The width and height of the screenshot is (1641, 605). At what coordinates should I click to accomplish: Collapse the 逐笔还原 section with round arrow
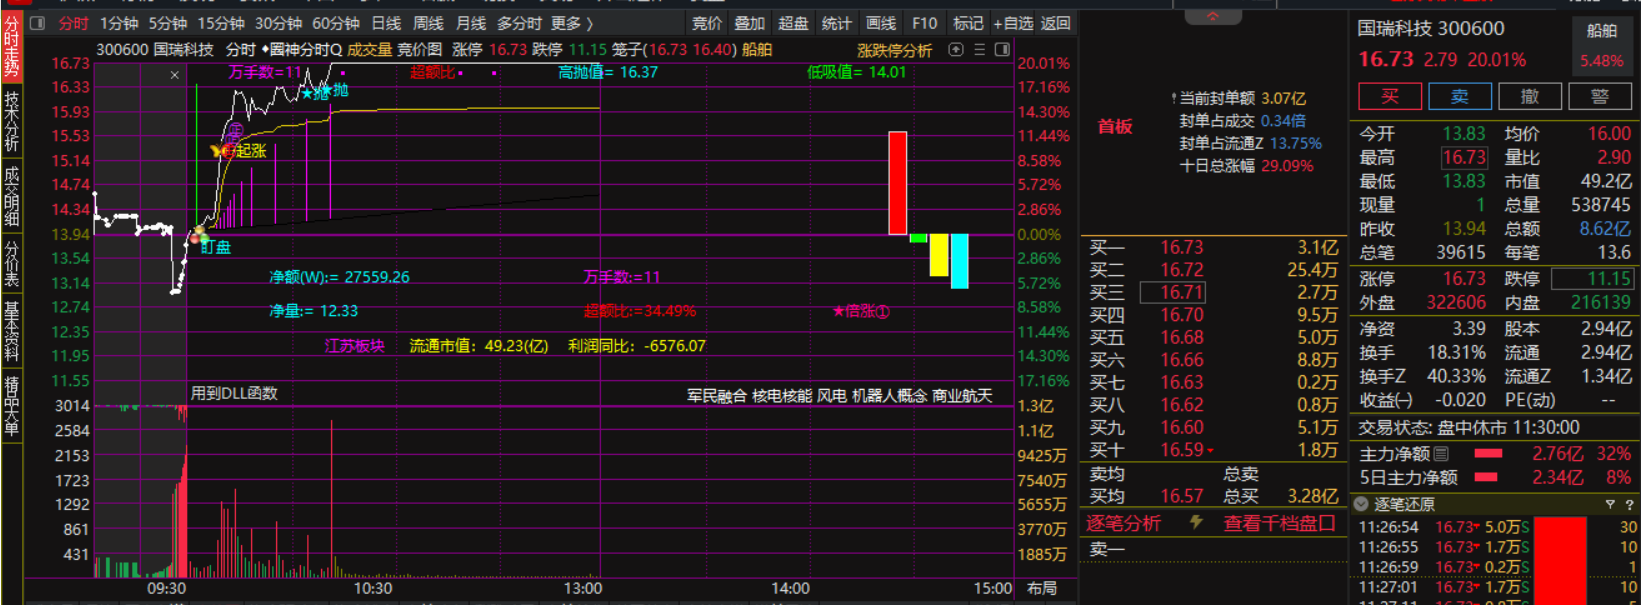1361,505
